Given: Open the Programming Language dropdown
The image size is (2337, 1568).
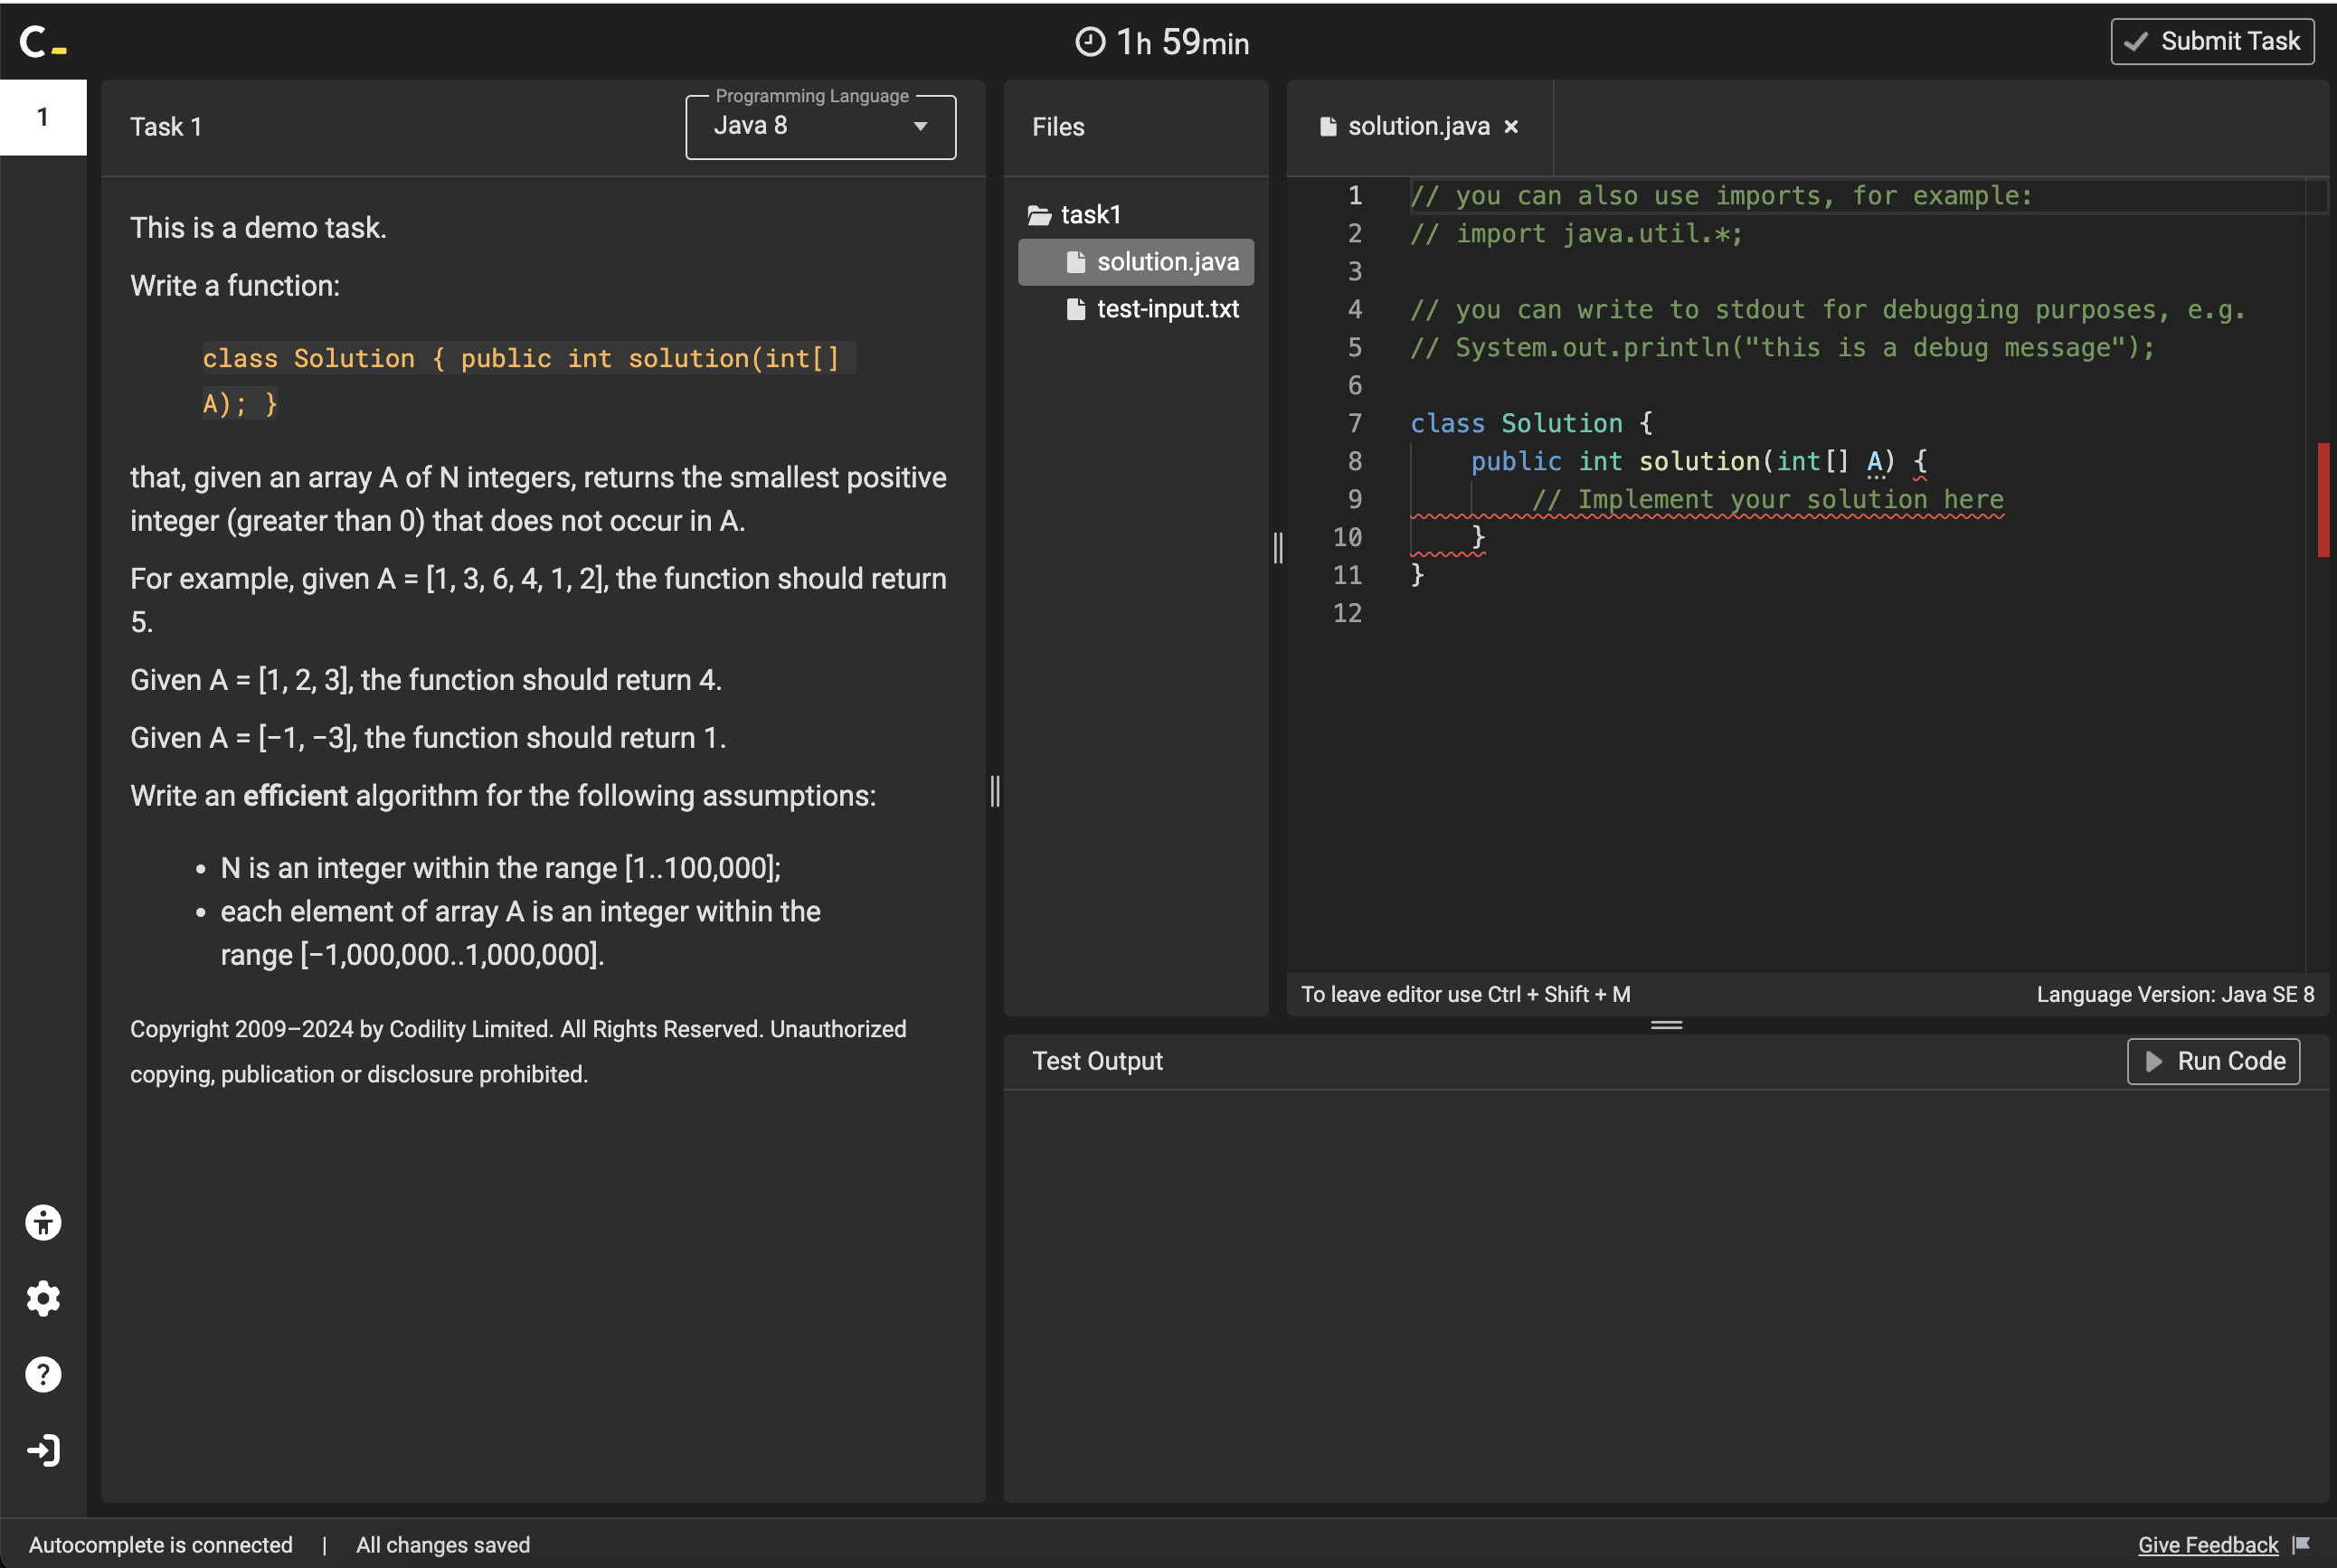Looking at the screenshot, I should click(x=819, y=127).
